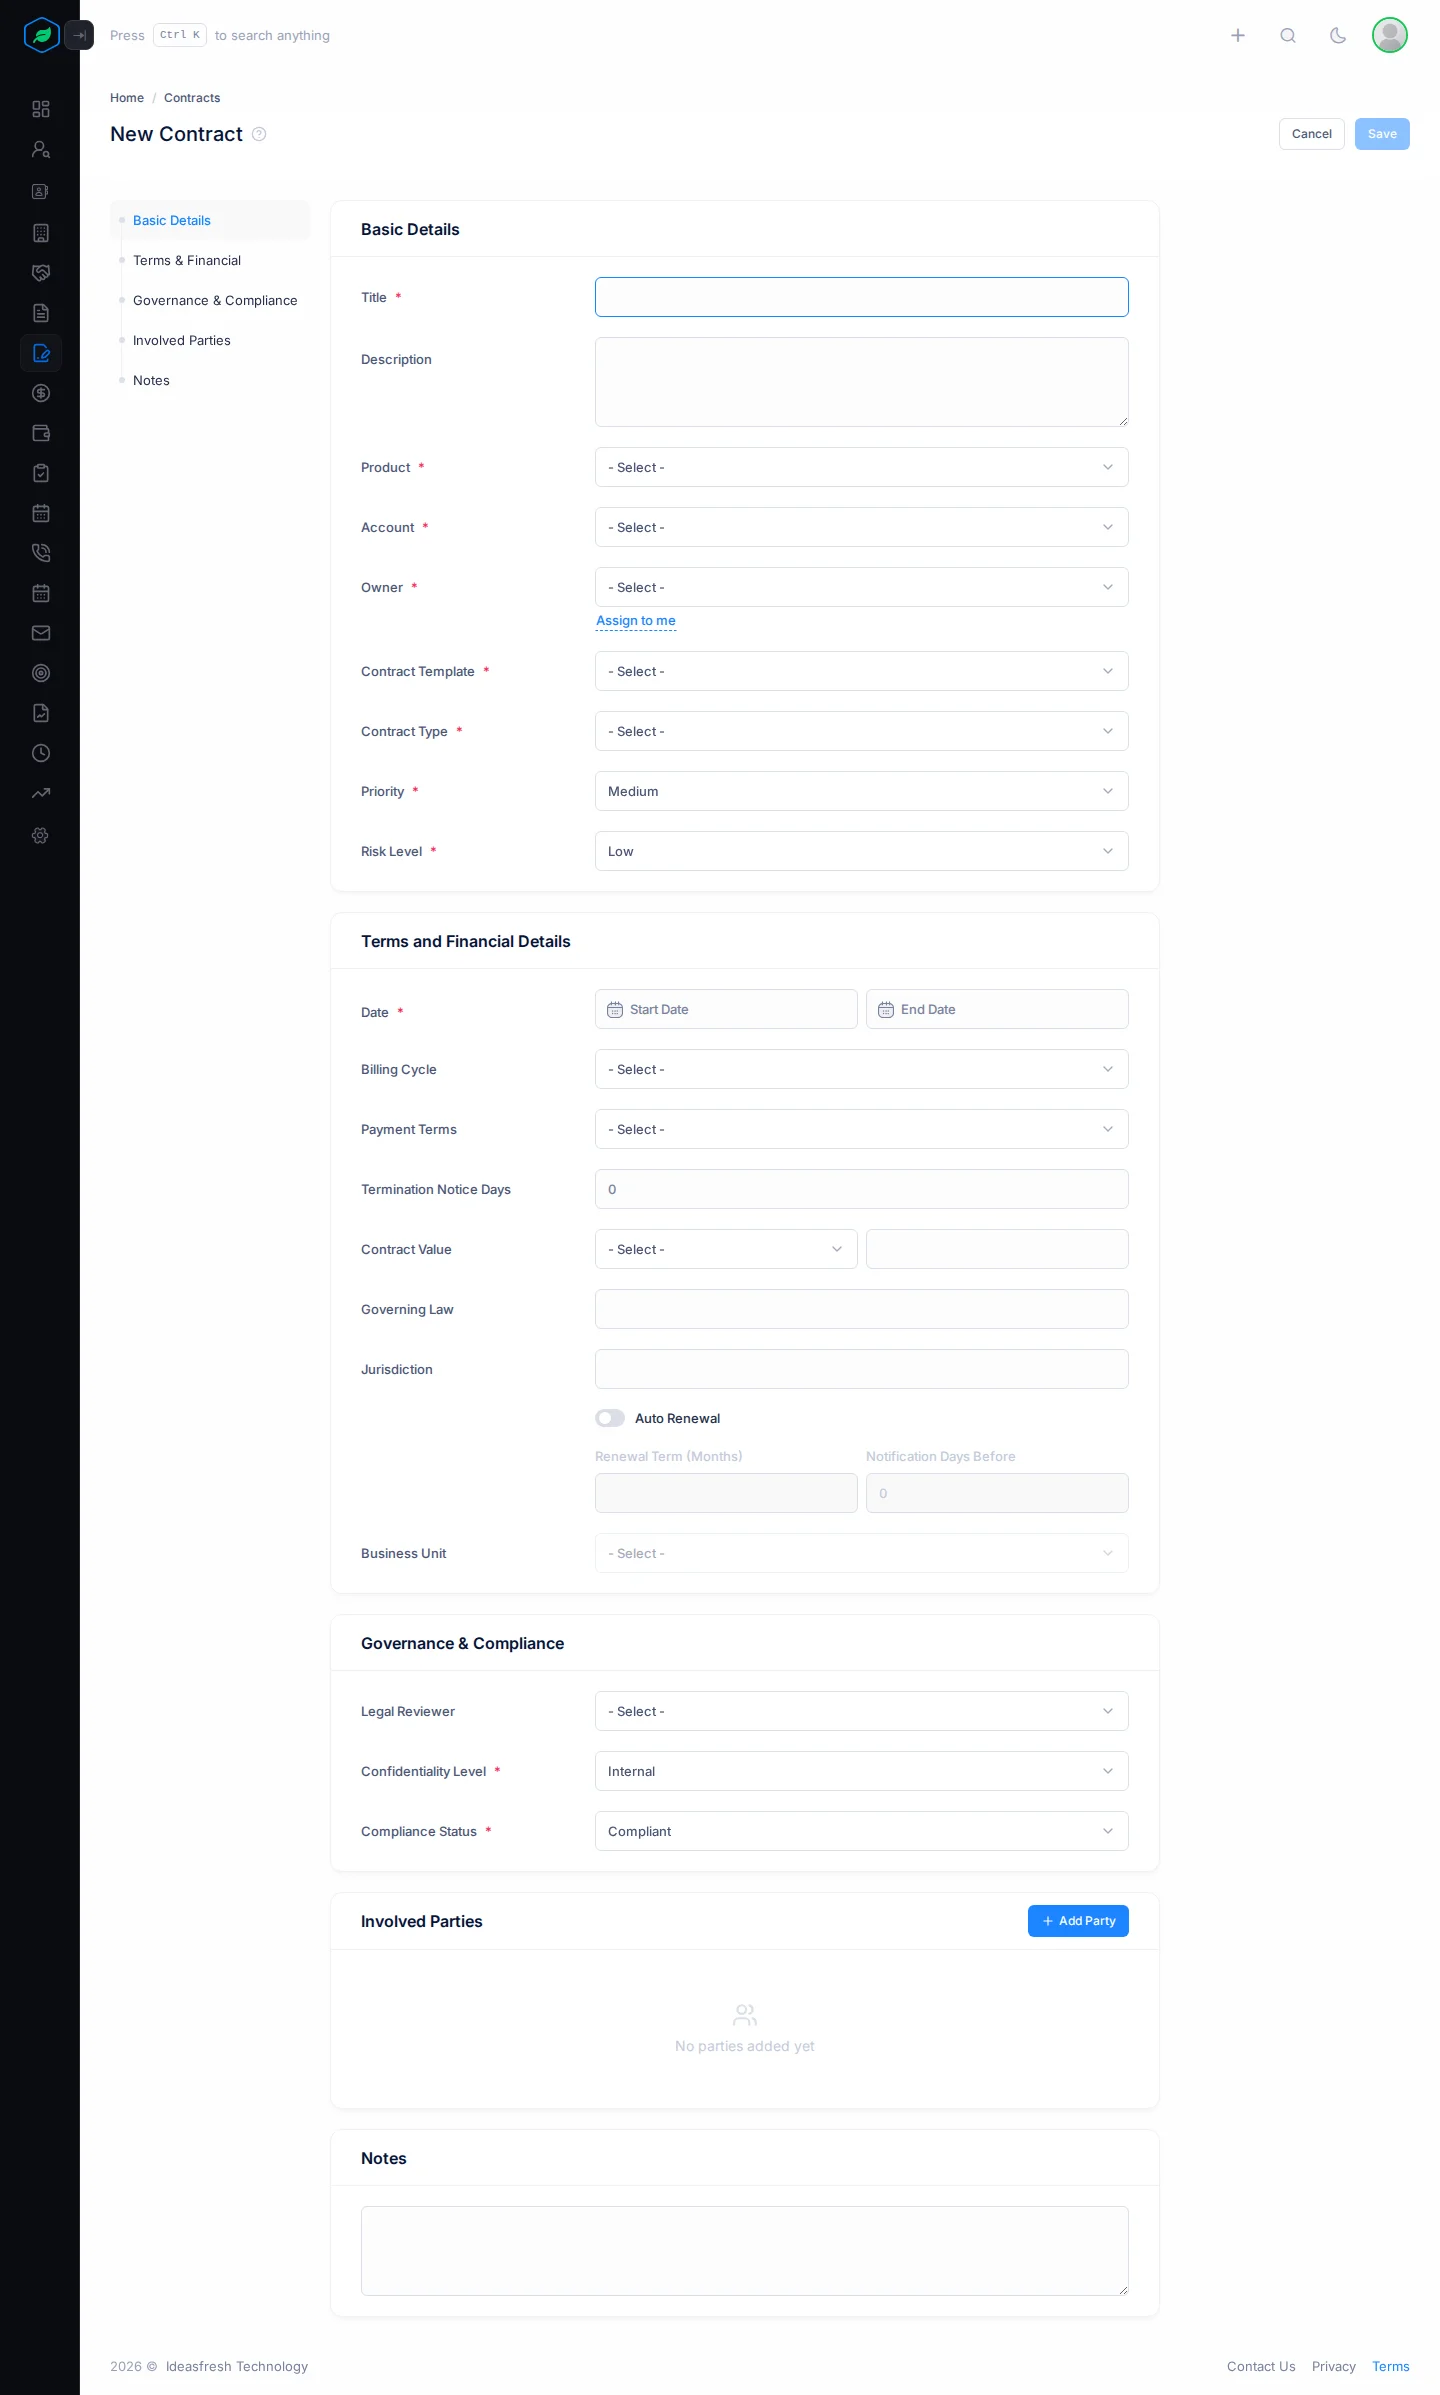Open the Product dropdown
Screen dimensions: 1440x2395
pos(862,467)
